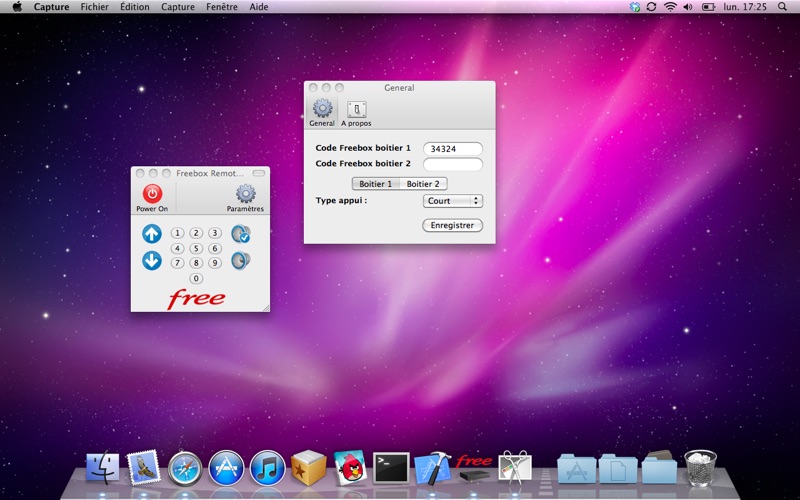Viewport: 800px width, 500px height.
Task: Open the Édition menu
Action: tap(135, 7)
